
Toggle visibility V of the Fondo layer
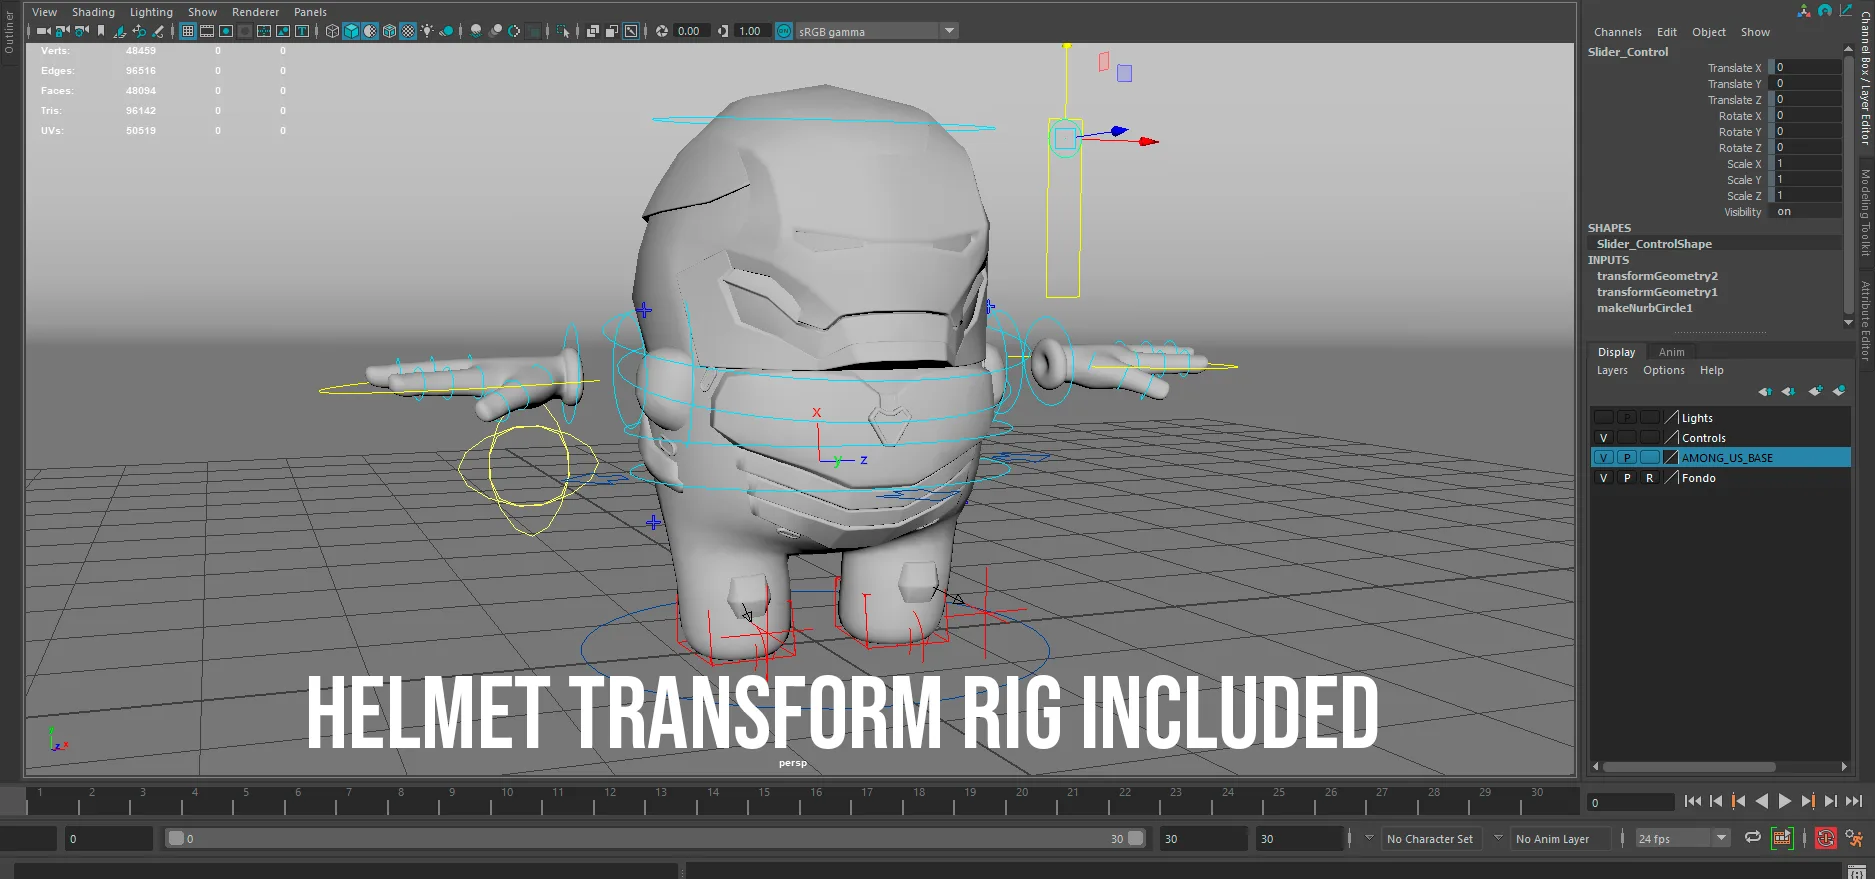[1604, 478]
